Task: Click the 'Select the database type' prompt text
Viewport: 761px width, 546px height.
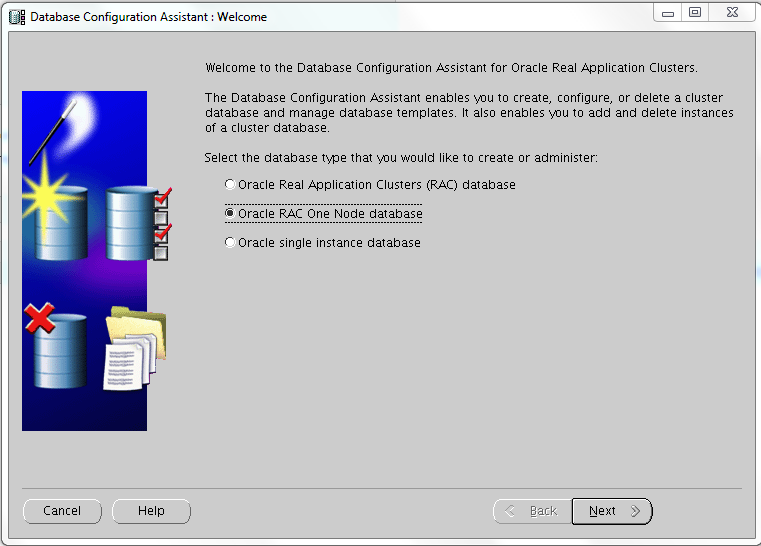Action: click(401, 158)
